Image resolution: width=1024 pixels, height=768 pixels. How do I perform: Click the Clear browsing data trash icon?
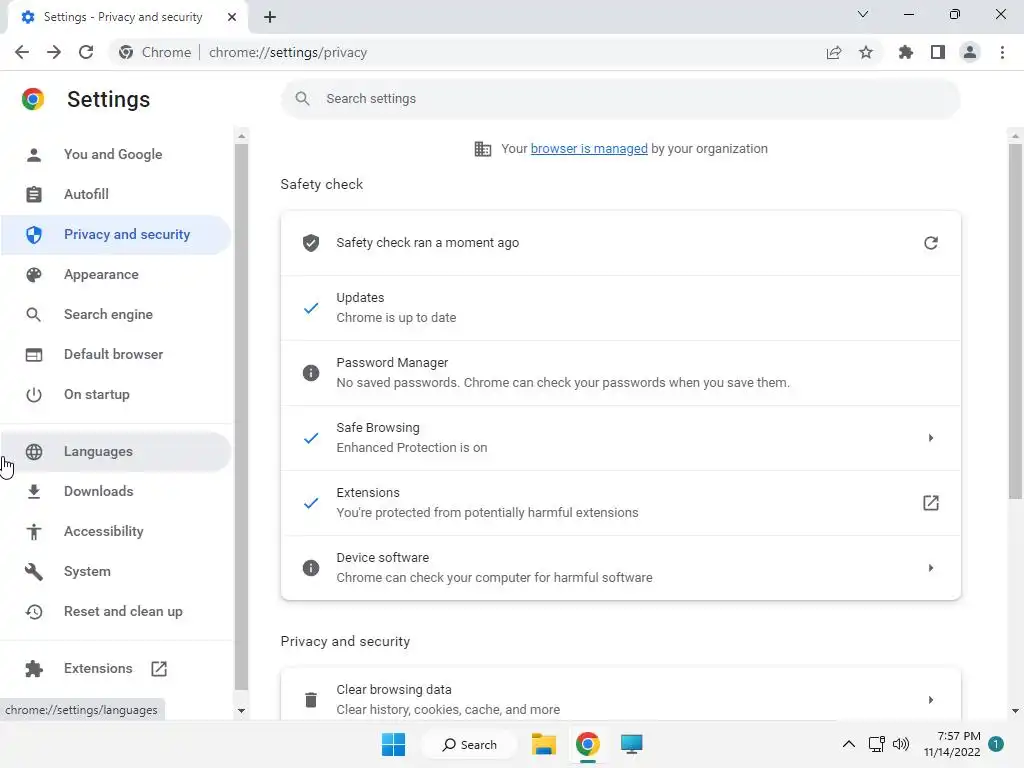point(311,699)
